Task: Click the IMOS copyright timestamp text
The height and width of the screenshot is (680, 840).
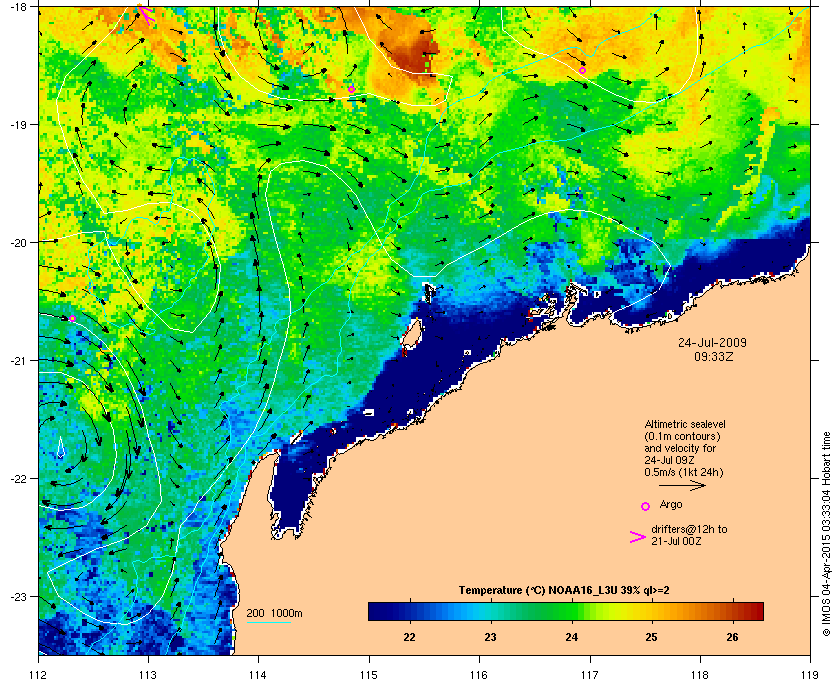Action: click(826, 532)
